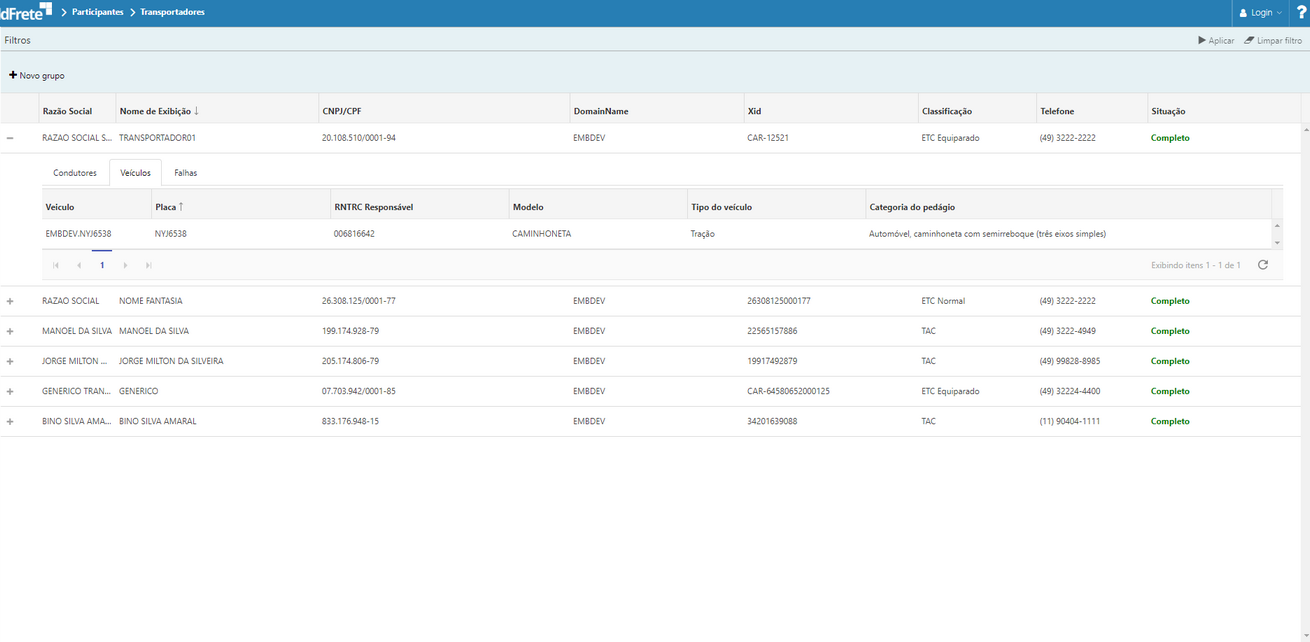1310x642 pixels.
Task: Click Limpar filtro button
Action: pyautogui.click(x=1273, y=41)
